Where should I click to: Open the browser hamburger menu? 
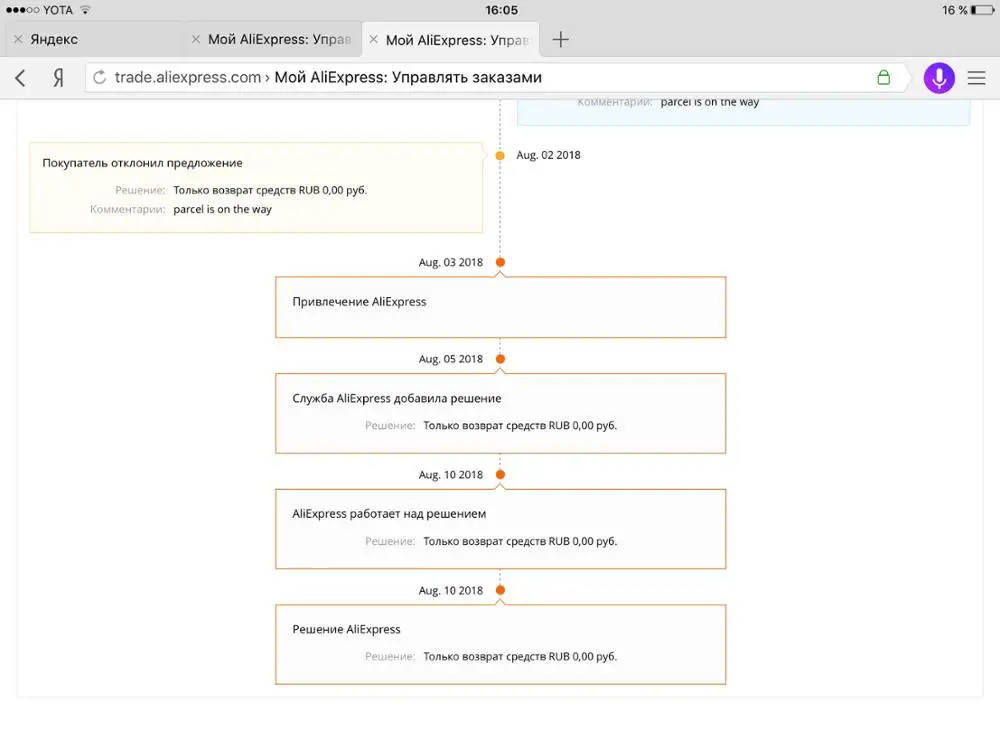coord(976,78)
